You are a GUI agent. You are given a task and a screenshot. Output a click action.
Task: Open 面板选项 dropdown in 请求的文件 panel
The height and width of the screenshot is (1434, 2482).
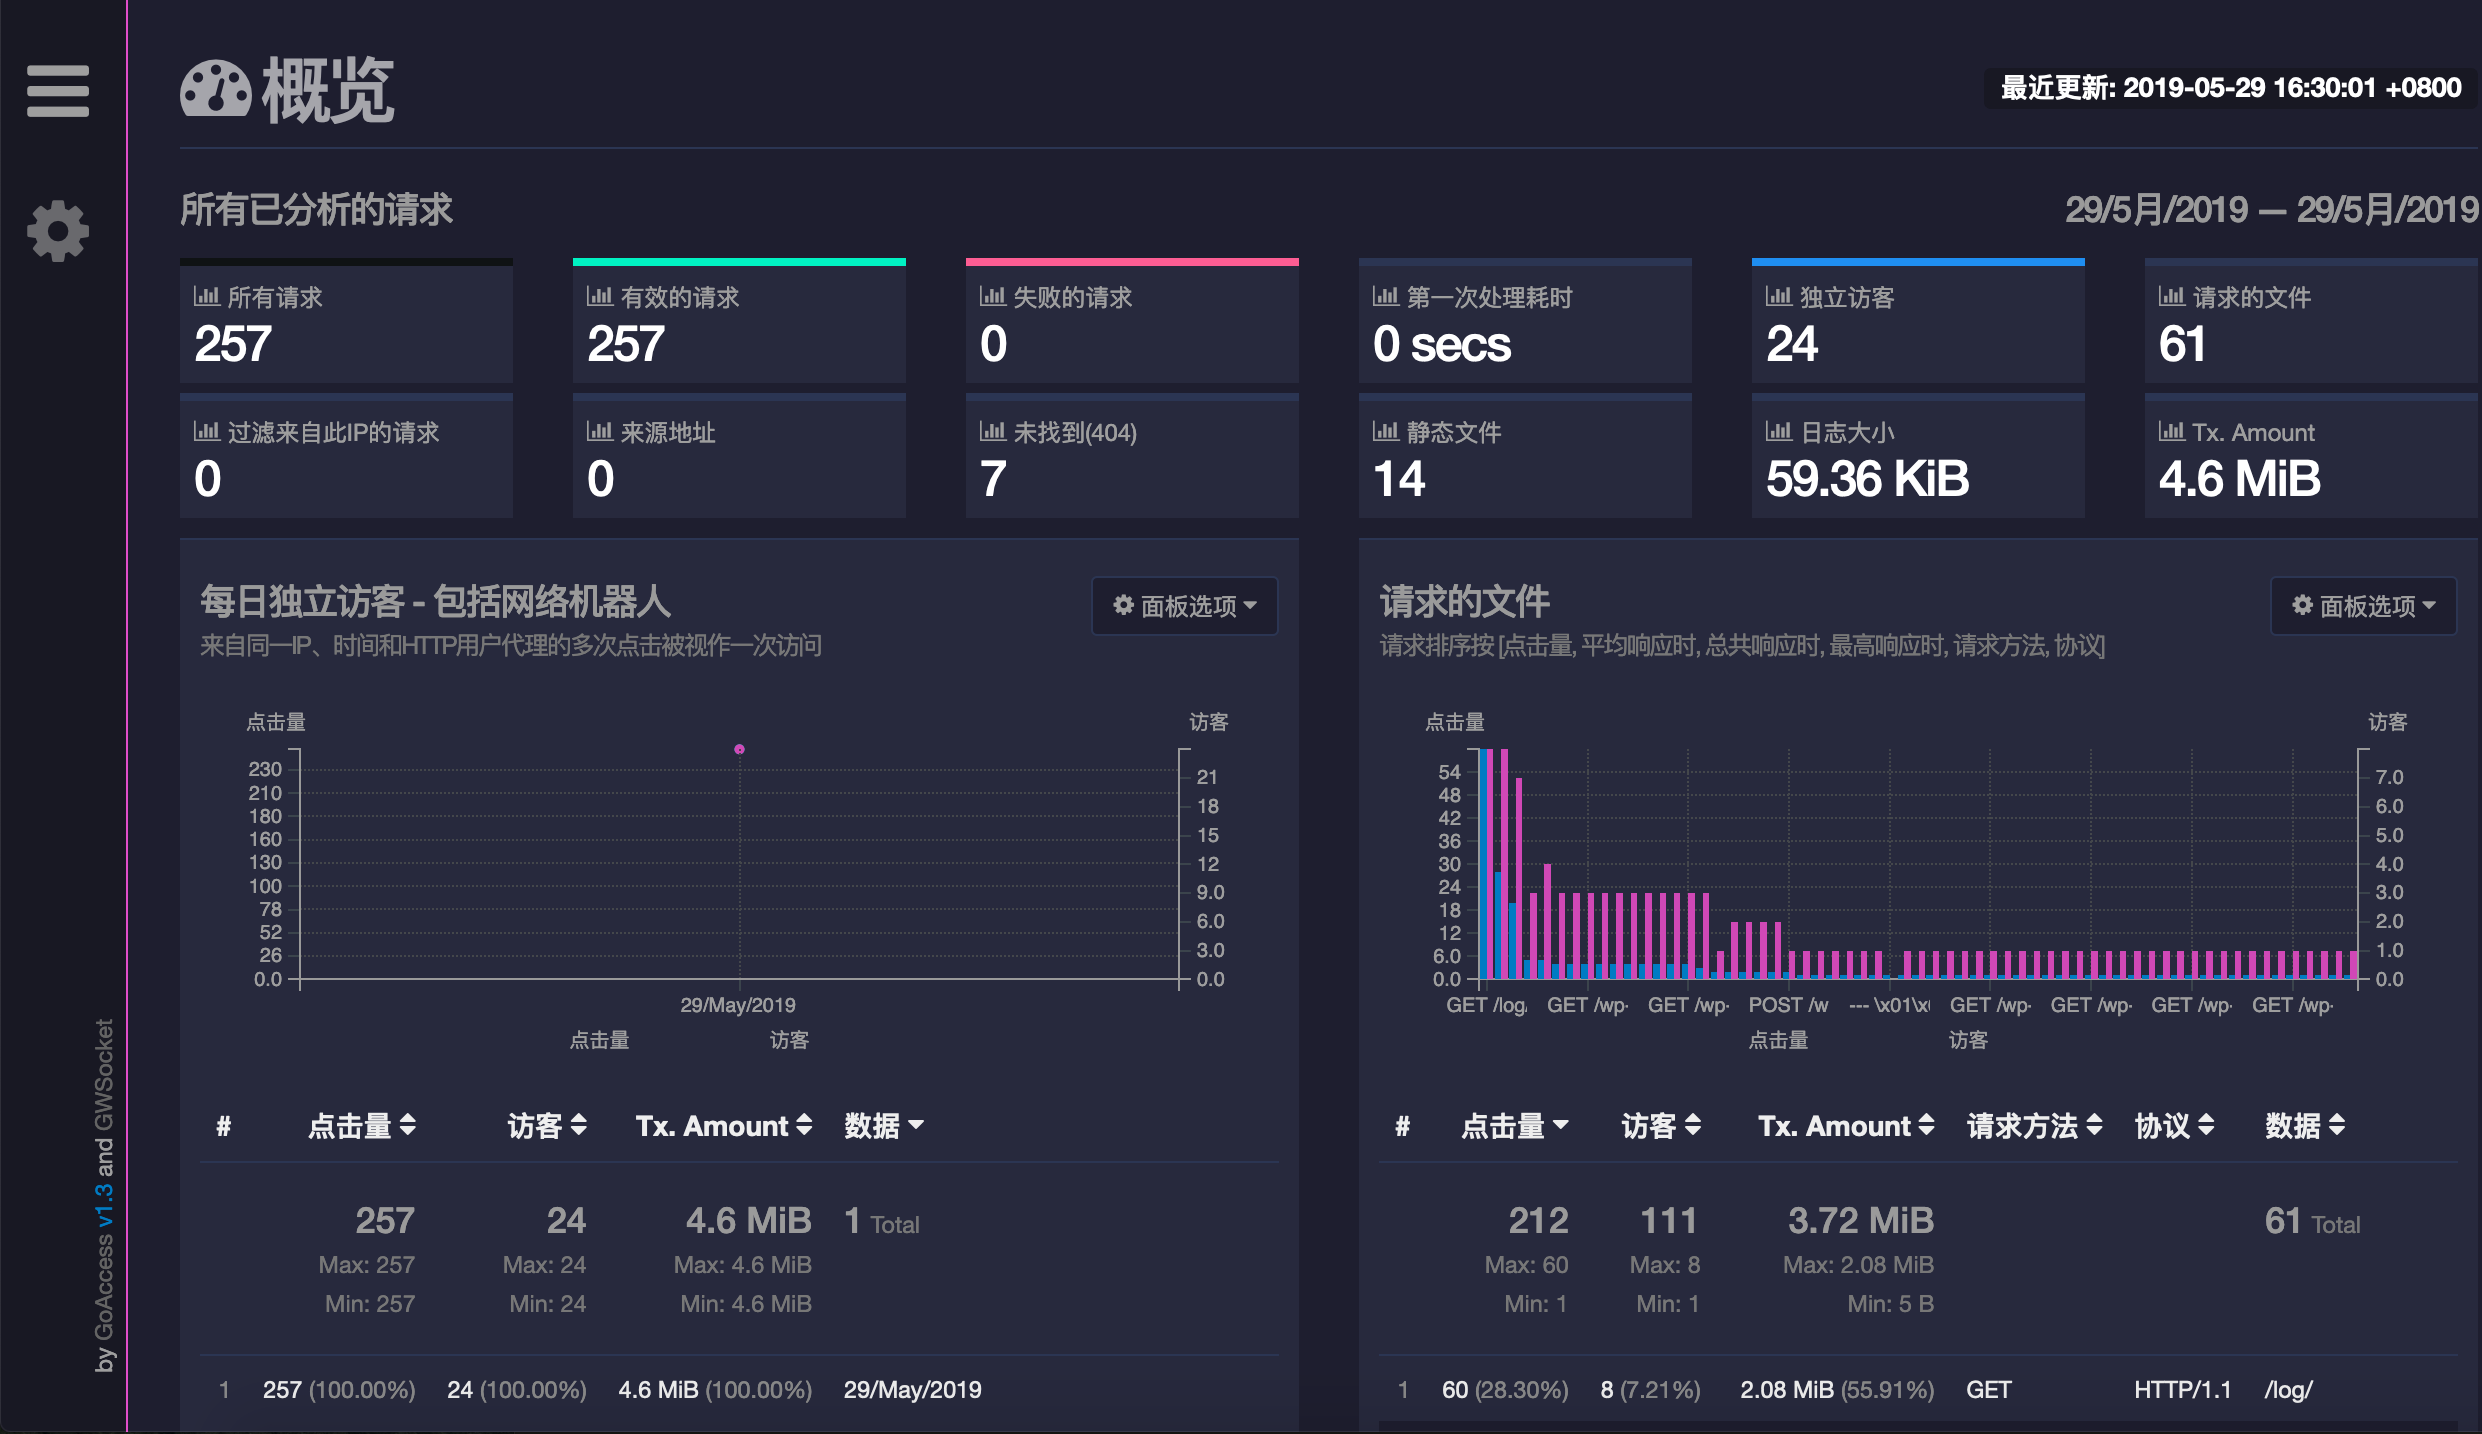pyautogui.click(x=2363, y=606)
